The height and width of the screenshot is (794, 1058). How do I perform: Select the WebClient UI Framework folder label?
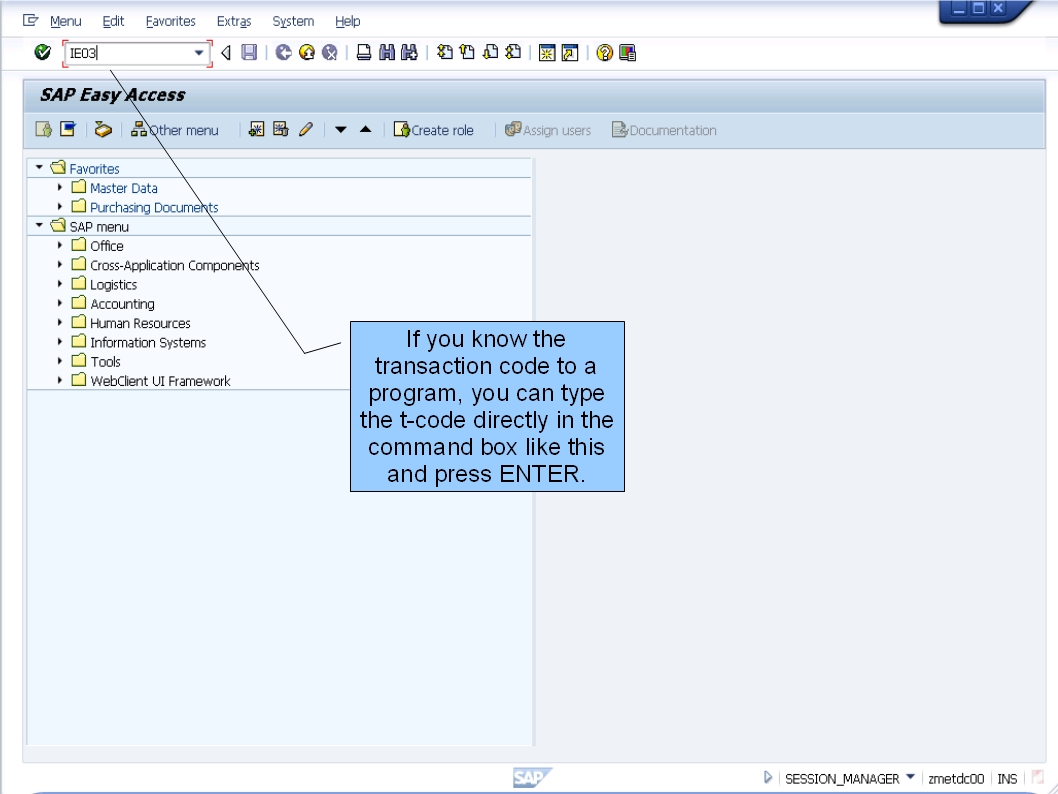coord(160,381)
